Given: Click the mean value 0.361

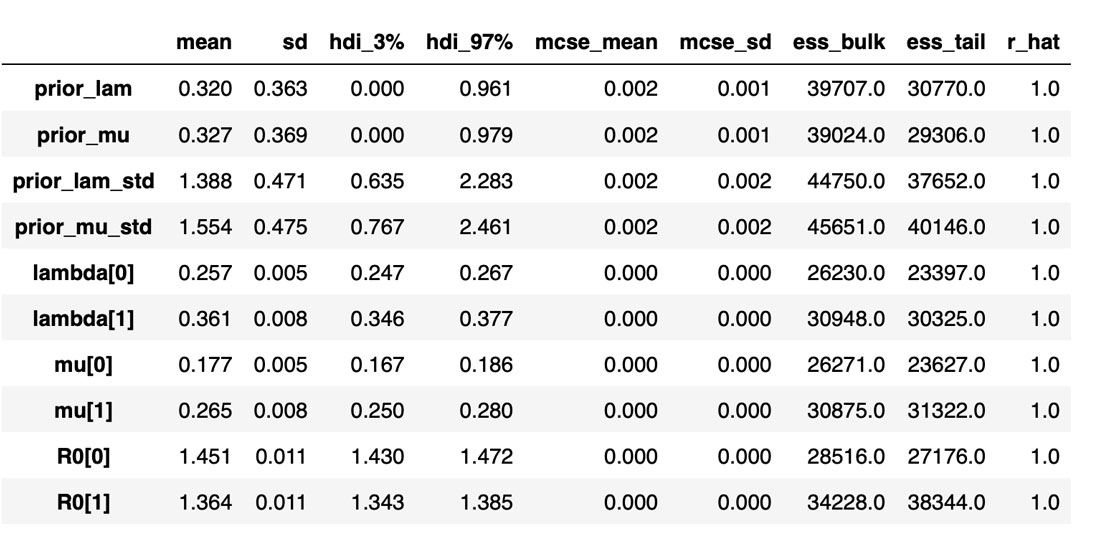Looking at the screenshot, I should tap(205, 319).
